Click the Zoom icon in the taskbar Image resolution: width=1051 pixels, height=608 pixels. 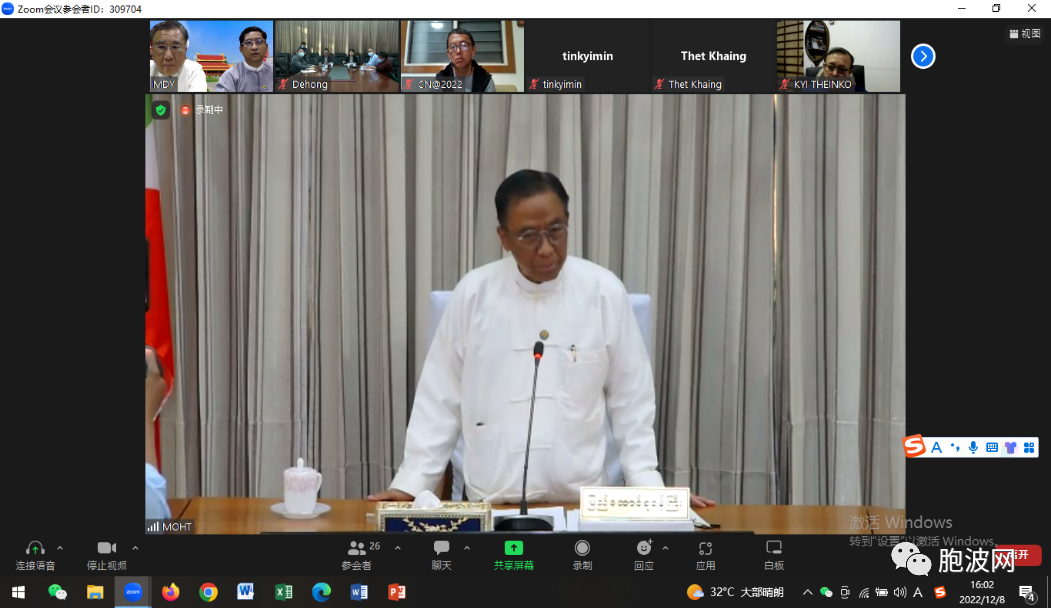tap(133, 593)
